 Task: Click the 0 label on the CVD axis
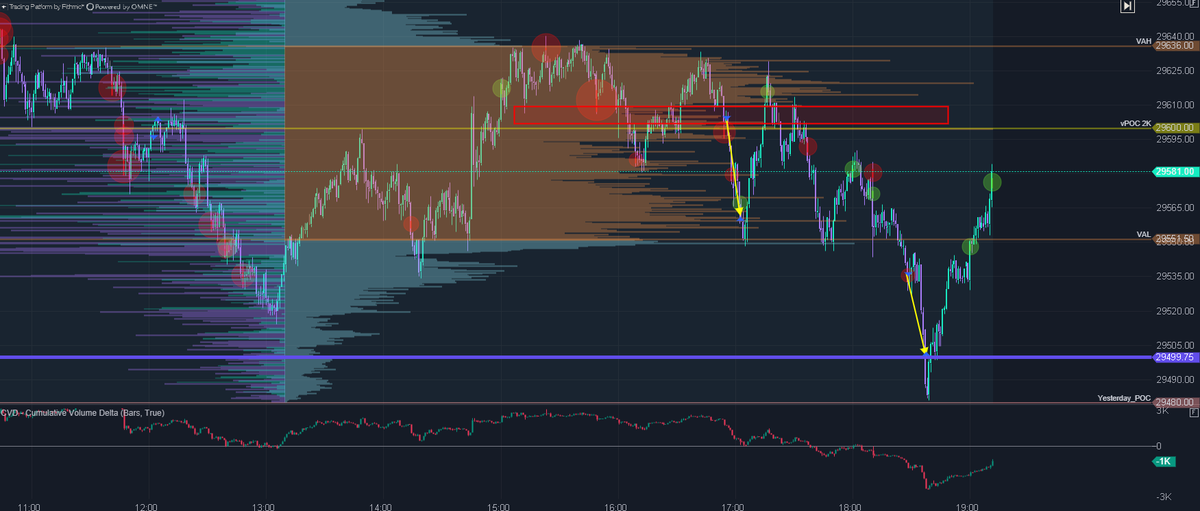point(1159,446)
